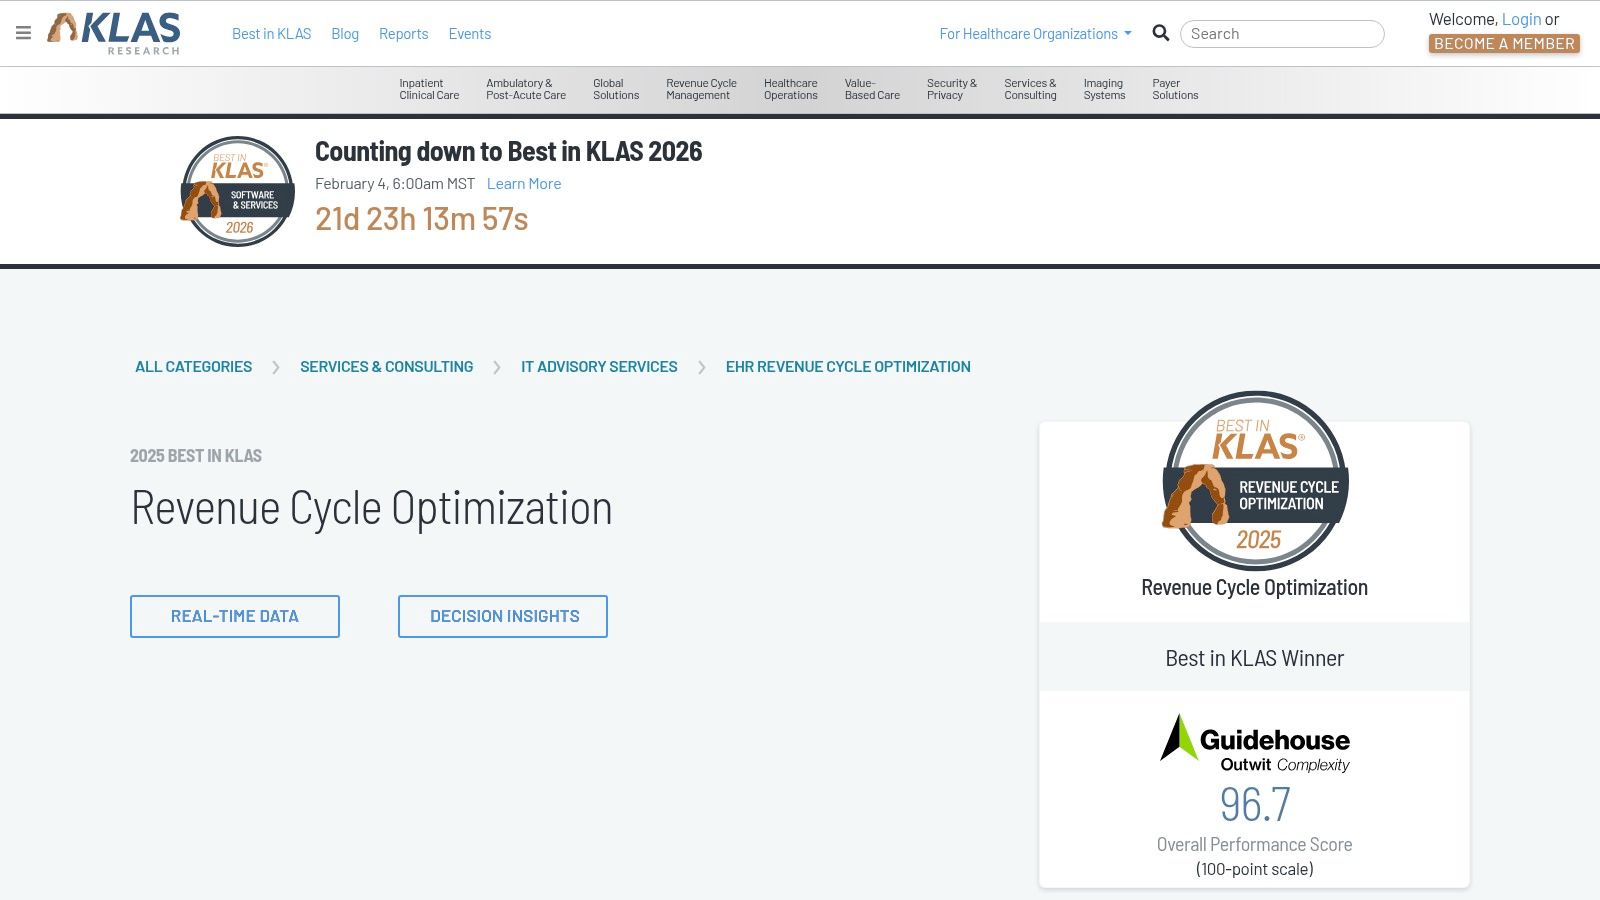The width and height of the screenshot is (1600, 900).
Task: Click the Real-Time Data button
Action: tap(235, 616)
